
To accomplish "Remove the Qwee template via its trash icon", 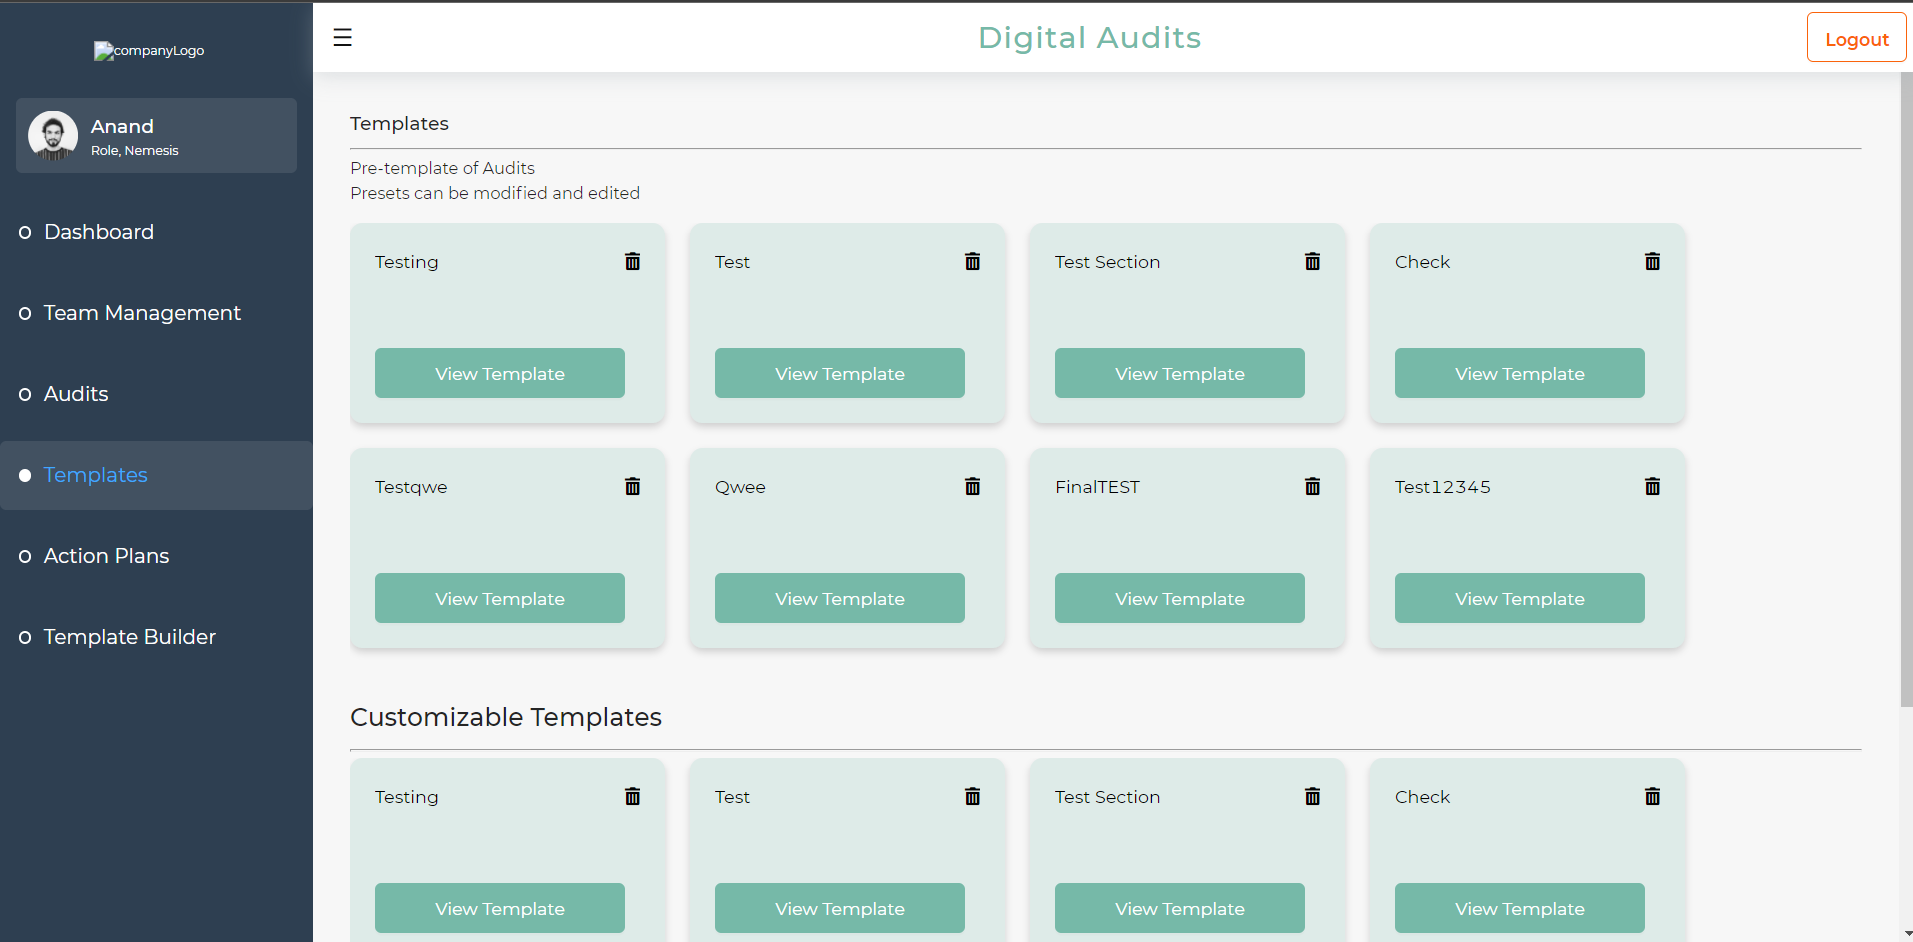I will pyautogui.click(x=973, y=486).
